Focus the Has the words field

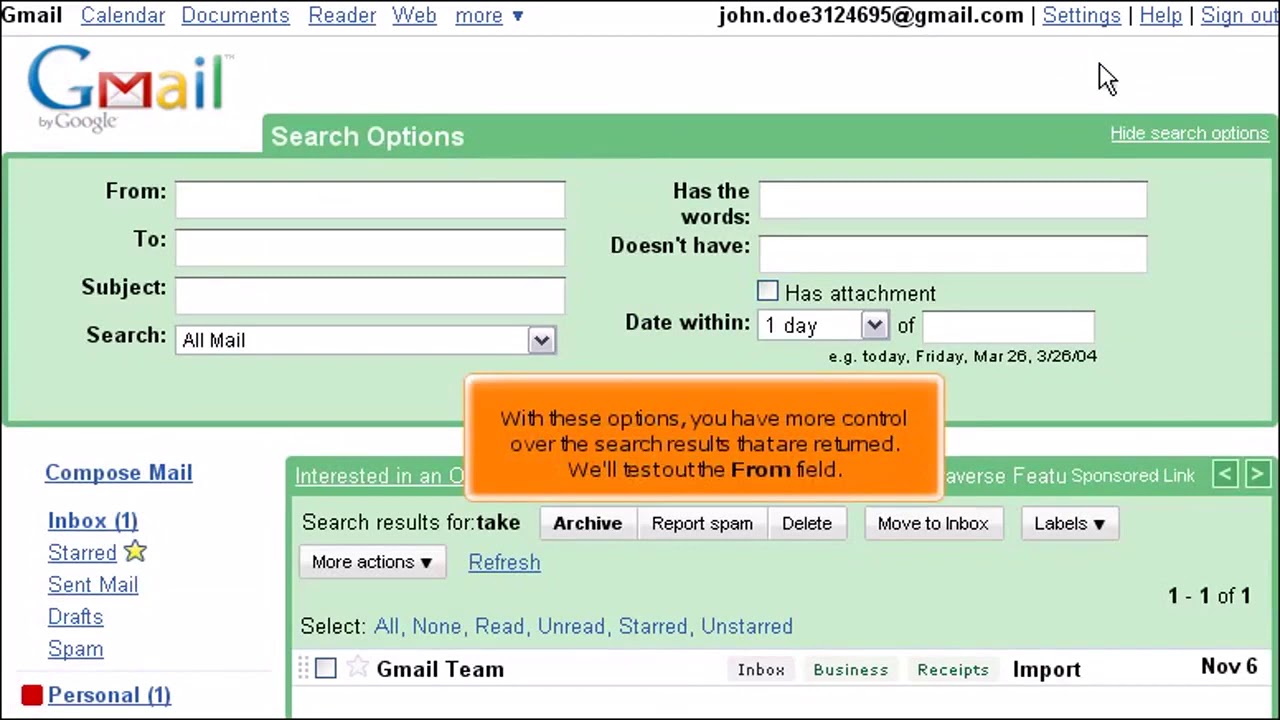click(x=953, y=199)
